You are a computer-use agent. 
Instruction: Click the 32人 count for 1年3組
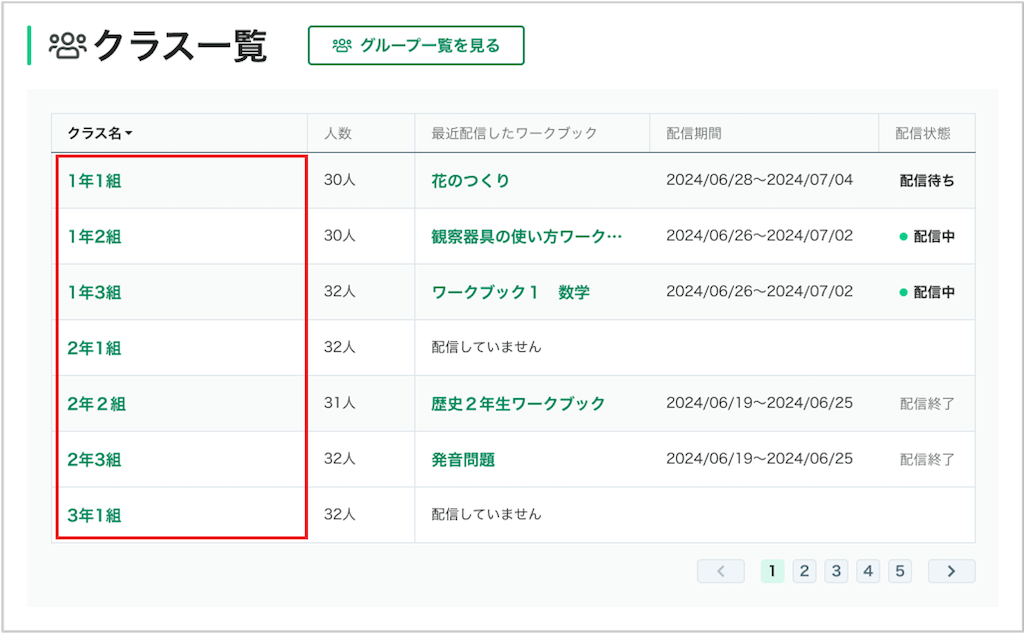point(340,291)
